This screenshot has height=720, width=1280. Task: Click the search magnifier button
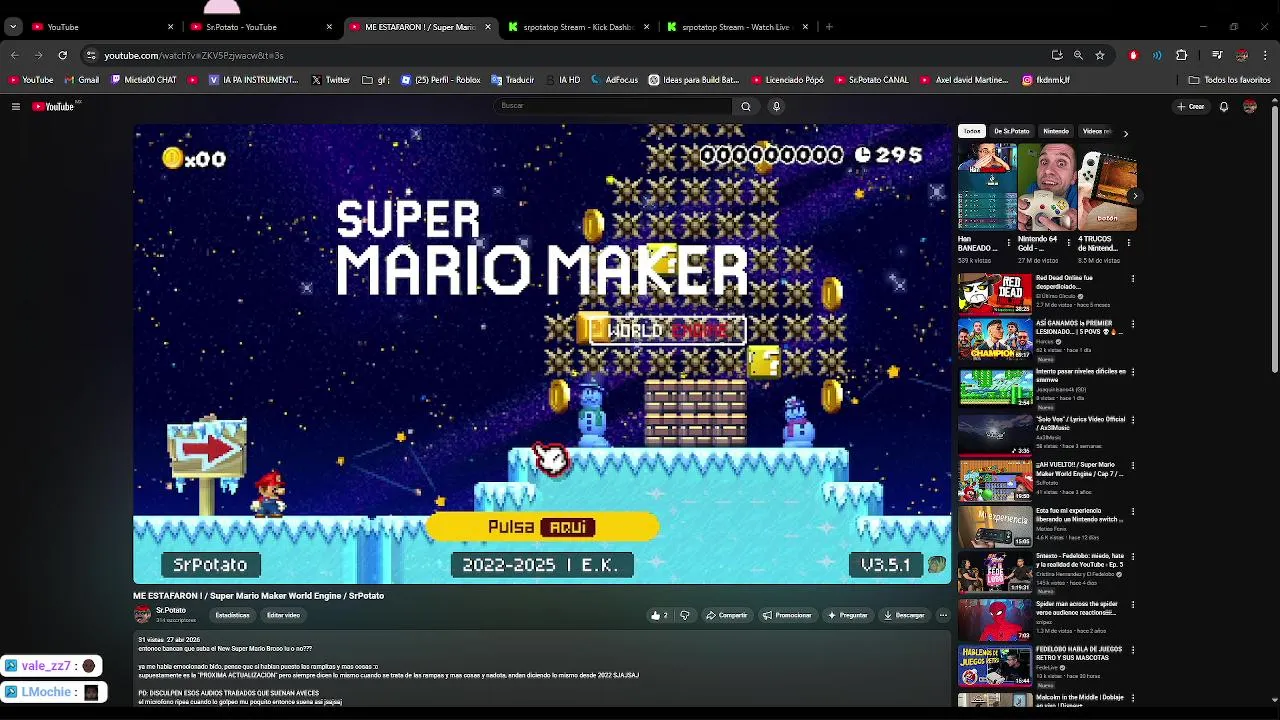(746, 106)
